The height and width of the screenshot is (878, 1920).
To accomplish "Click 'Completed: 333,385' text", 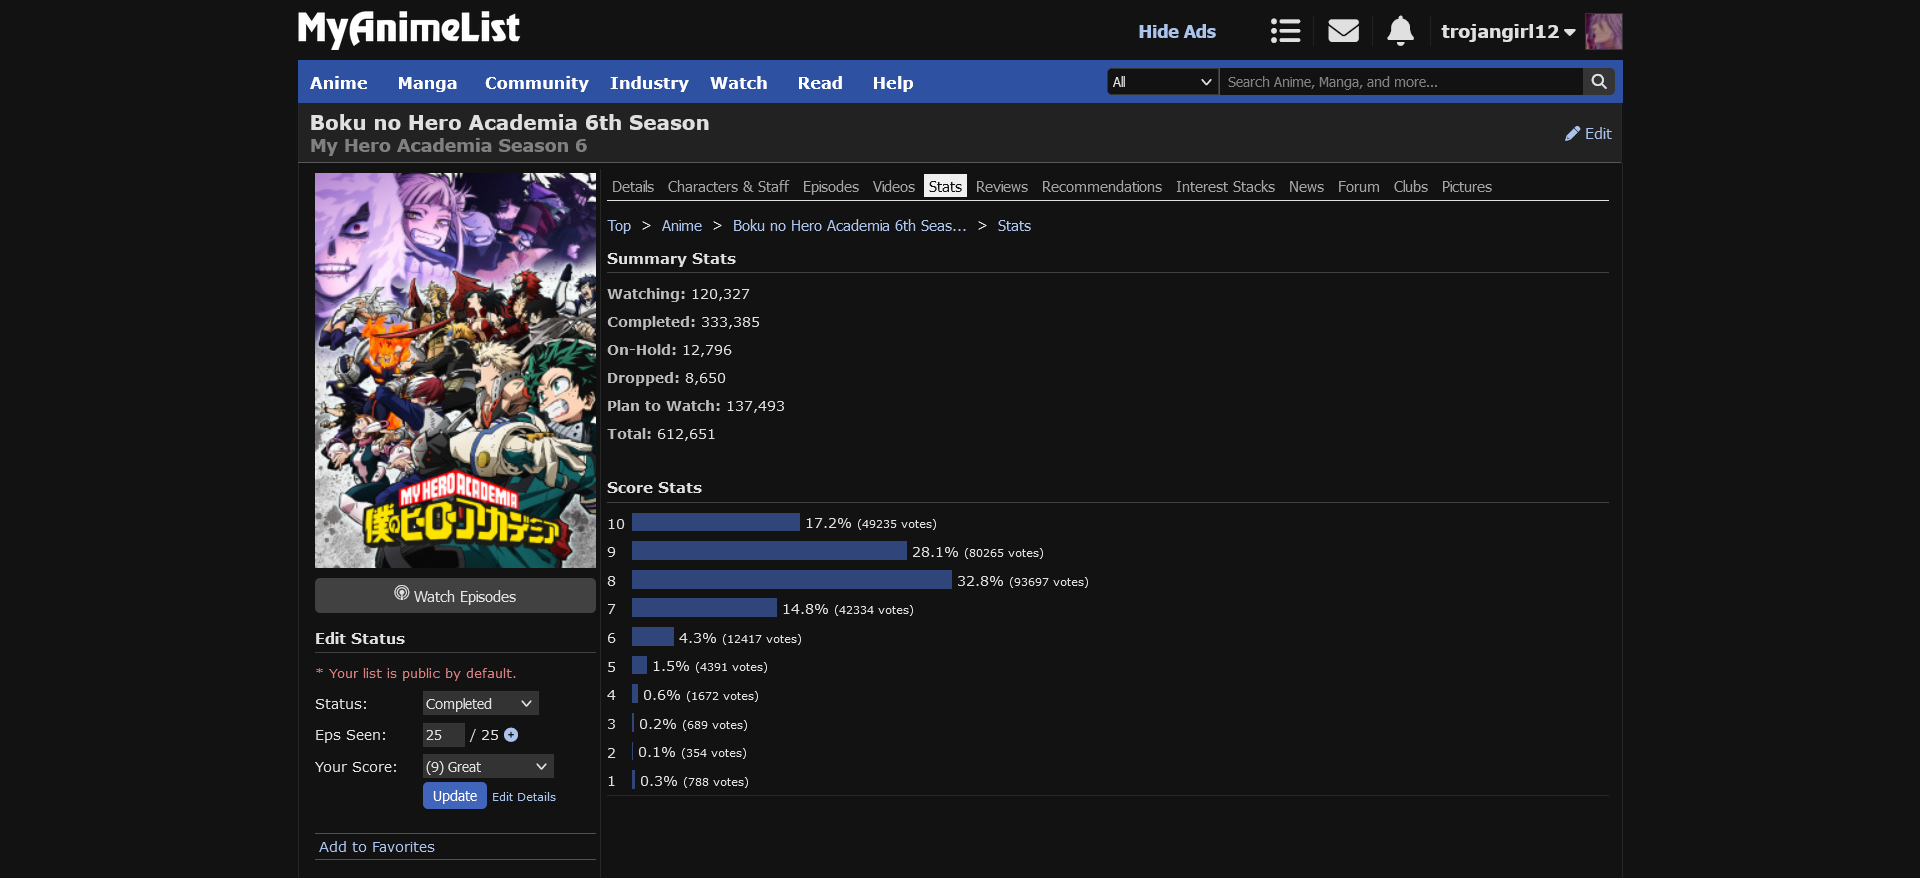I will pyautogui.click(x=683, y=322).
